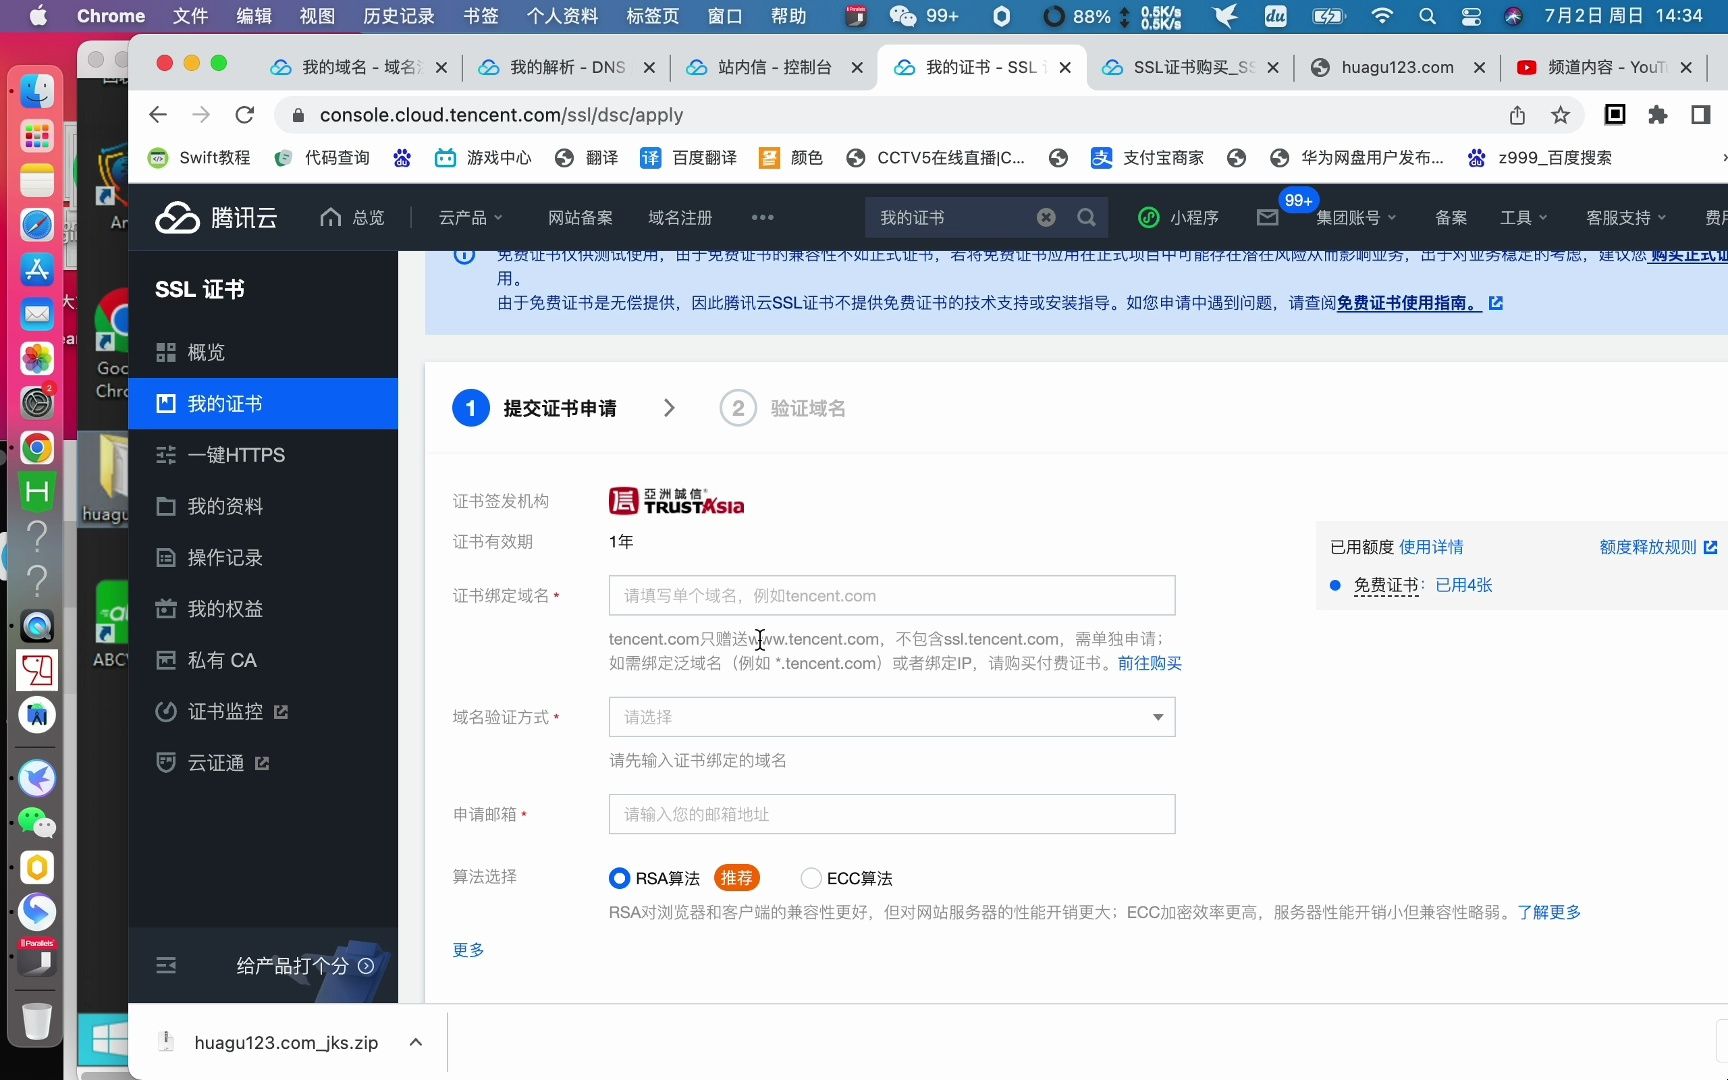Viewport: 1728px width, 1080px height.
Task: Click 给产品打个分 rating prompt
Action: point(304,965)
